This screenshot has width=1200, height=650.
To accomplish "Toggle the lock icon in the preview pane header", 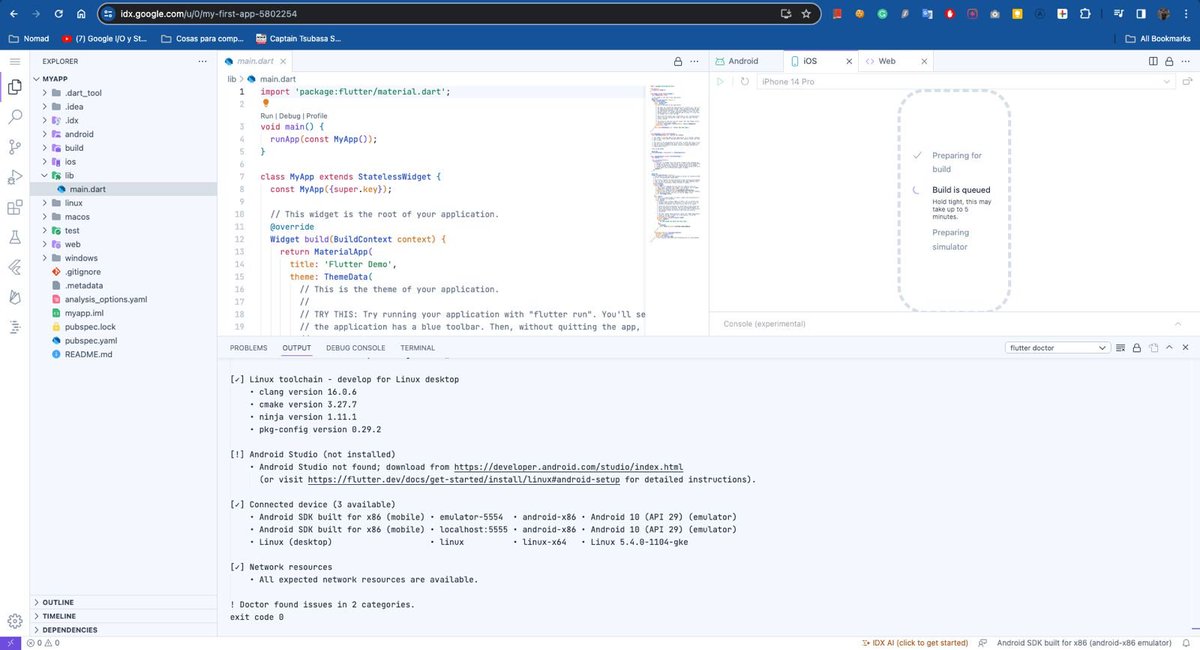I will point(1168,61).
